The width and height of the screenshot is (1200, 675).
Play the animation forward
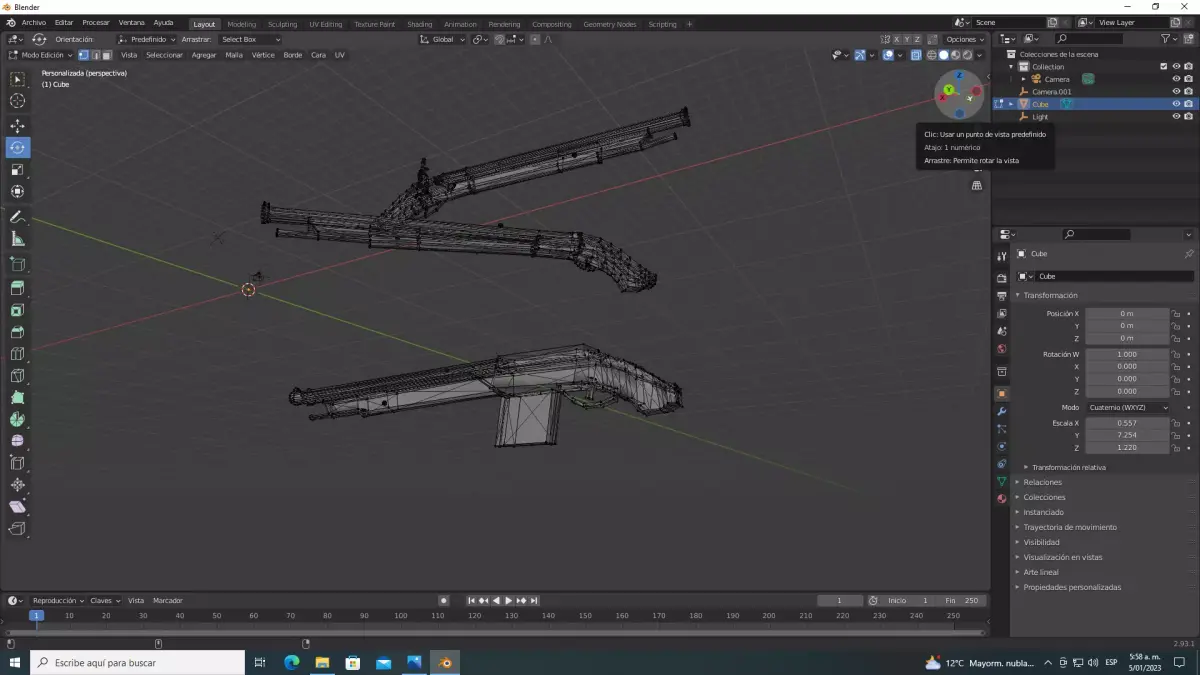point(509,600)
